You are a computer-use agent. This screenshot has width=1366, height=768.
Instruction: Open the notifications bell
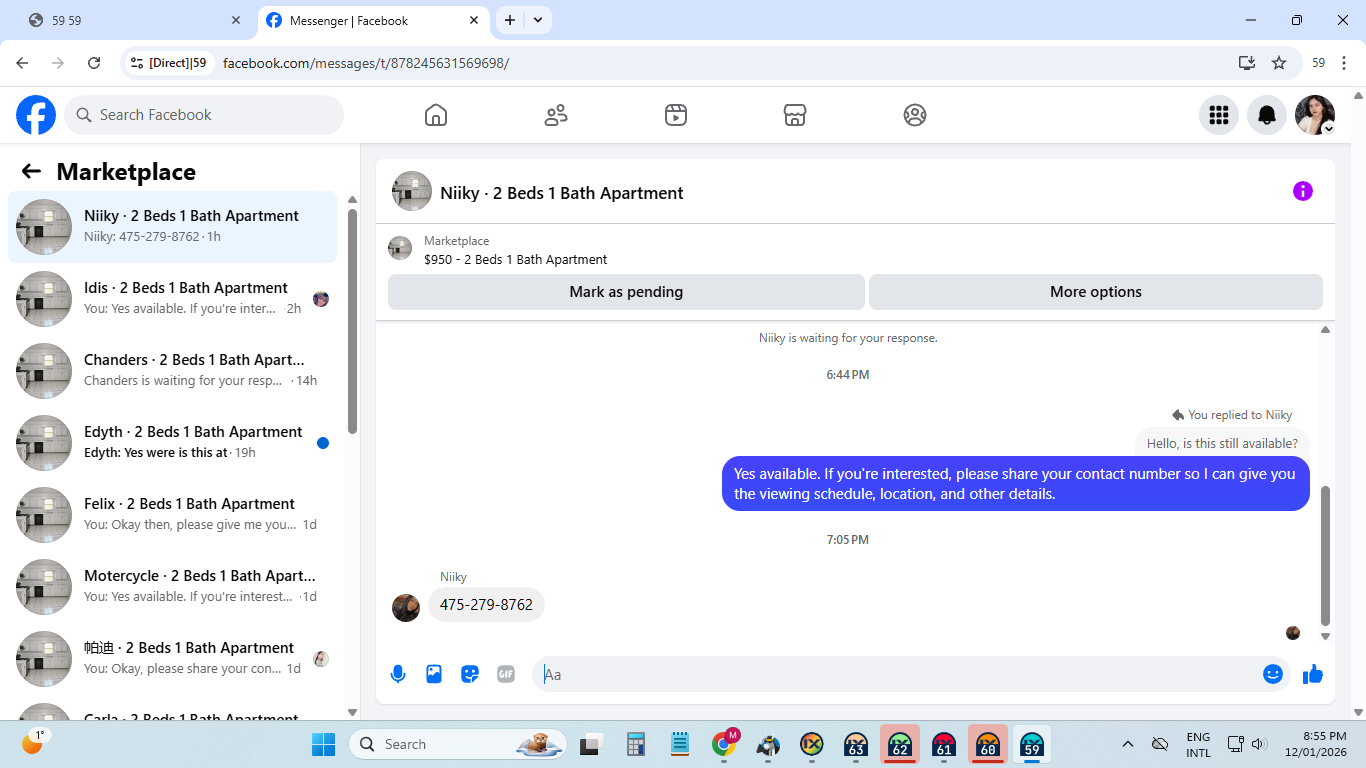click(x=1267, y=115)
